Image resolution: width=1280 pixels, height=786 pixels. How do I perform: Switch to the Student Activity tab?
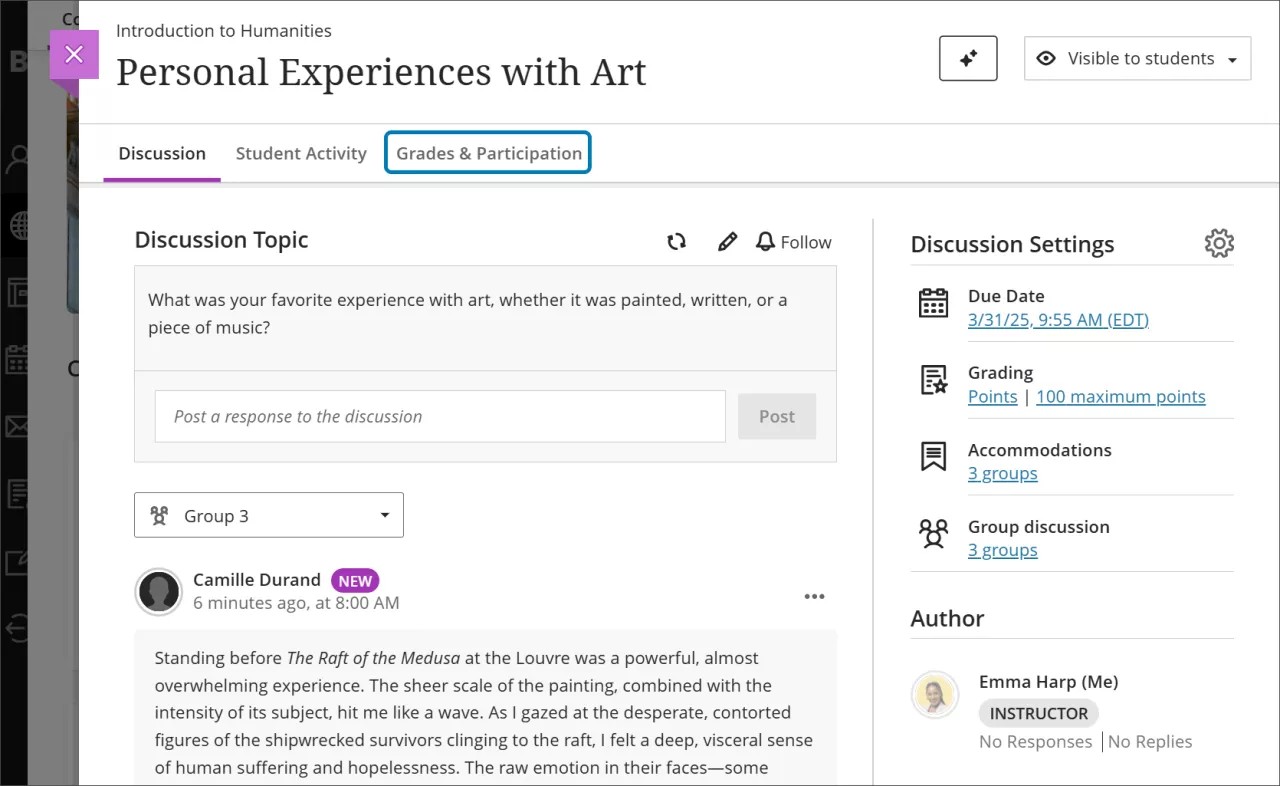(301, 153)
